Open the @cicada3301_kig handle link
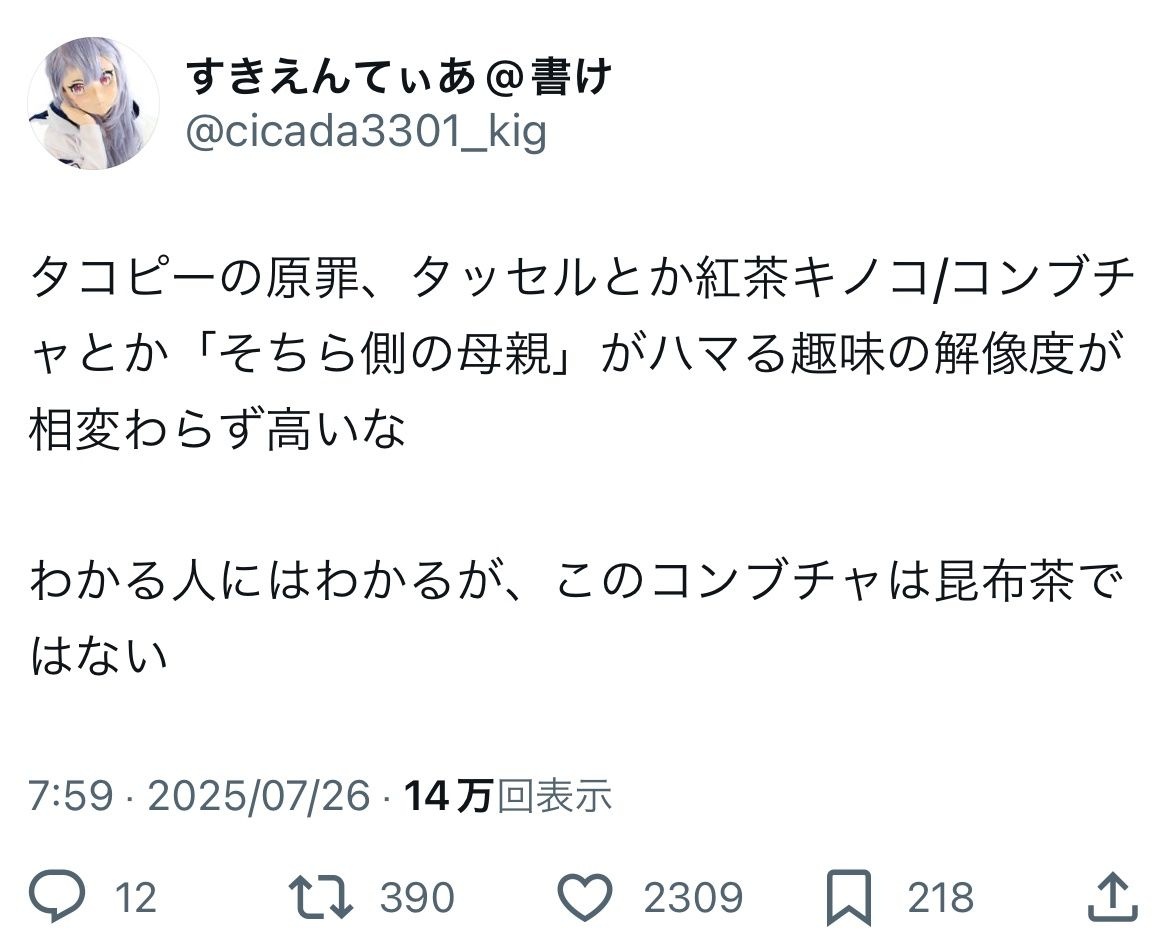This screenshot has height=947, width=1170. coord(367,131)
